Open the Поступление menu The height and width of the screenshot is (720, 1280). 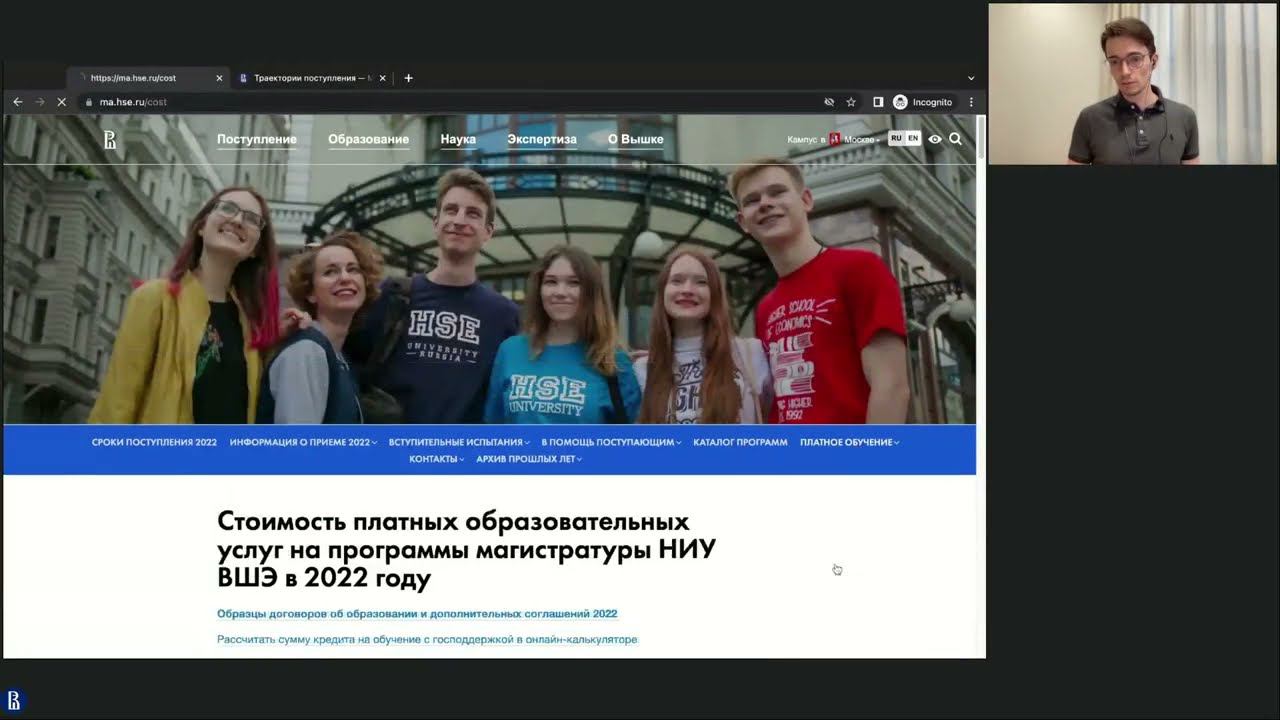[257, 139]
